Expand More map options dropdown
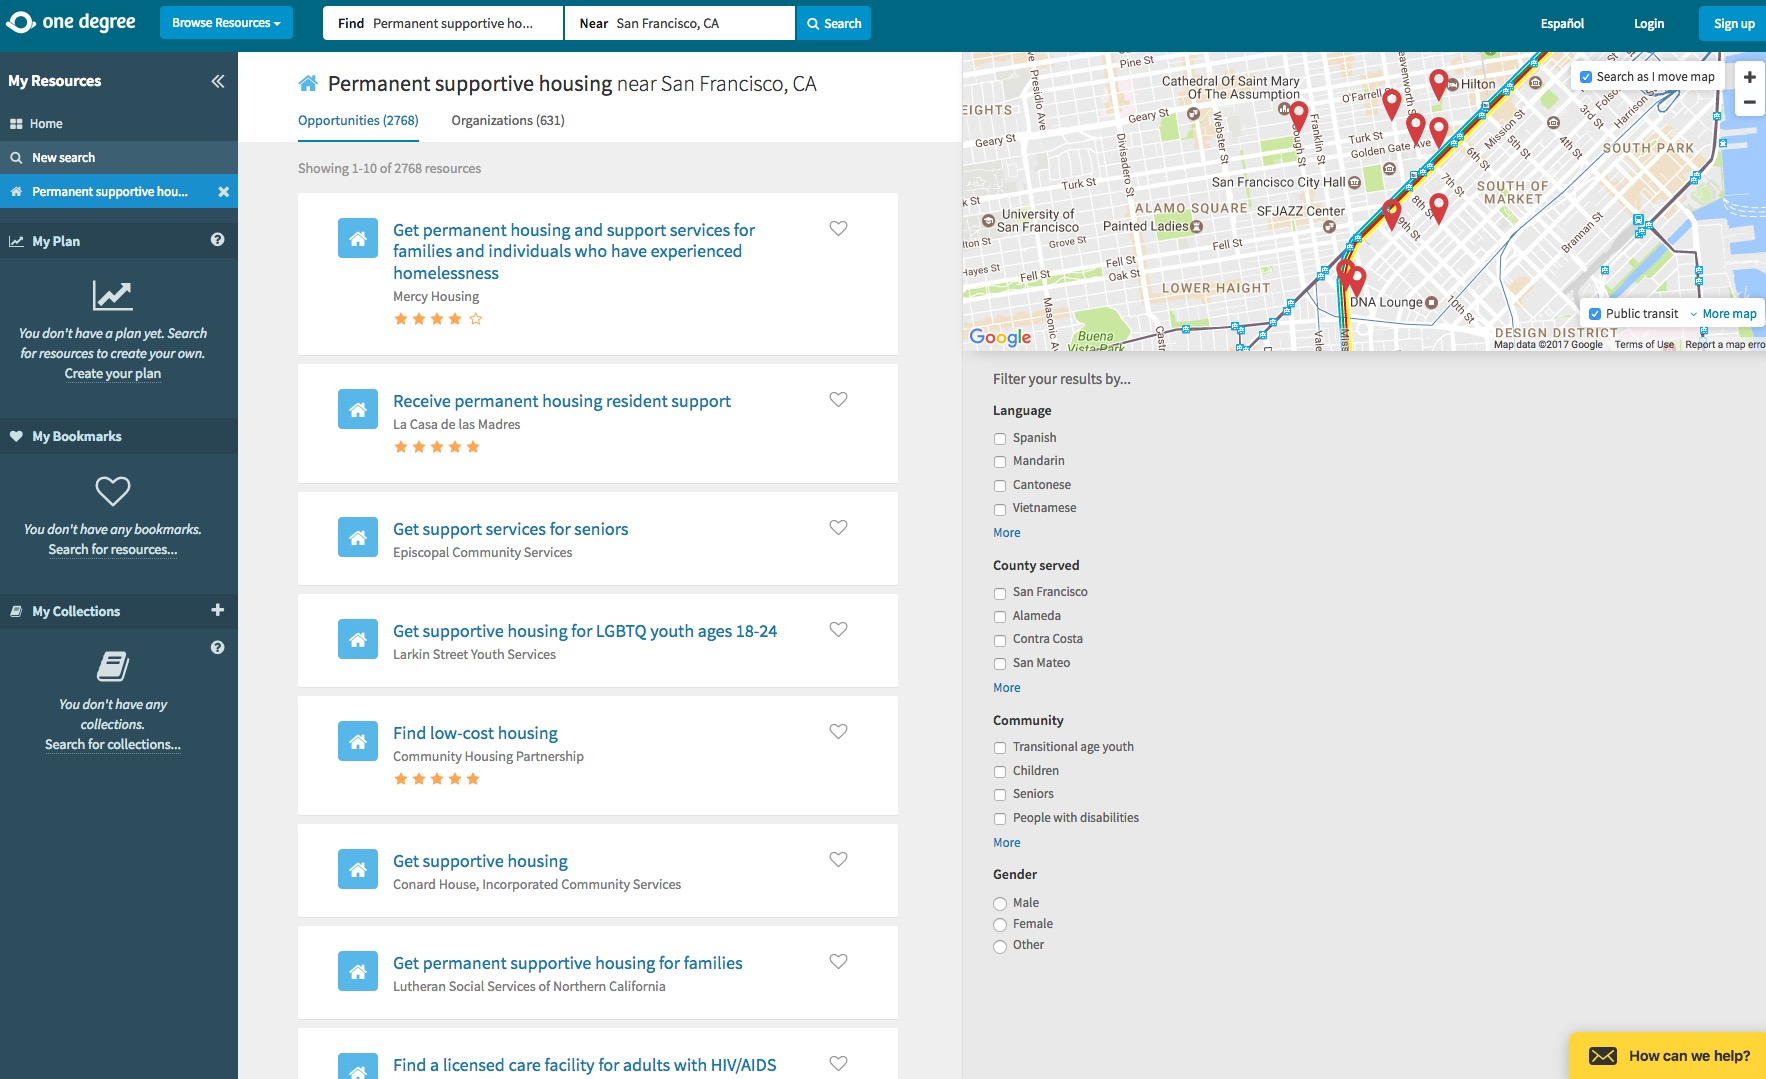 click(x=1723, y=314)
